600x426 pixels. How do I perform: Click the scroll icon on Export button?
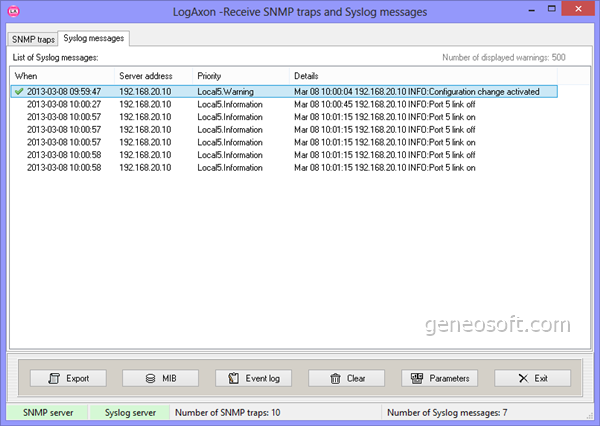click(x=54, y=378)
